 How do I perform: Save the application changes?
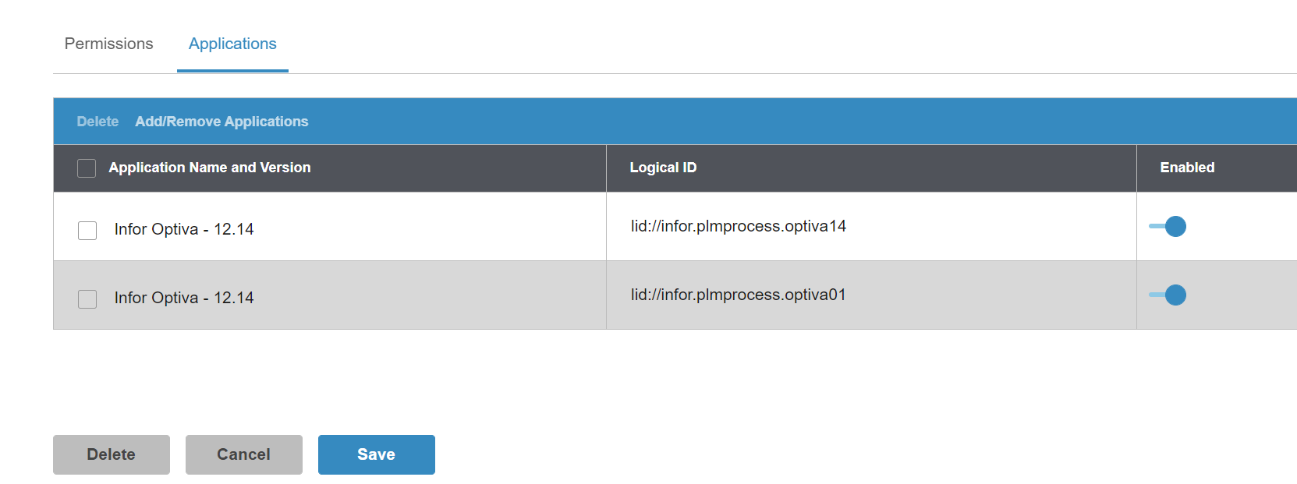tap(376, 455)
